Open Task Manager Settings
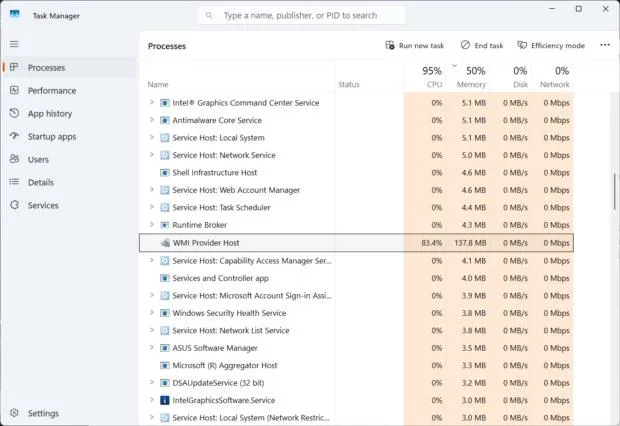This screenshot has height=426, width=620. 70,413
